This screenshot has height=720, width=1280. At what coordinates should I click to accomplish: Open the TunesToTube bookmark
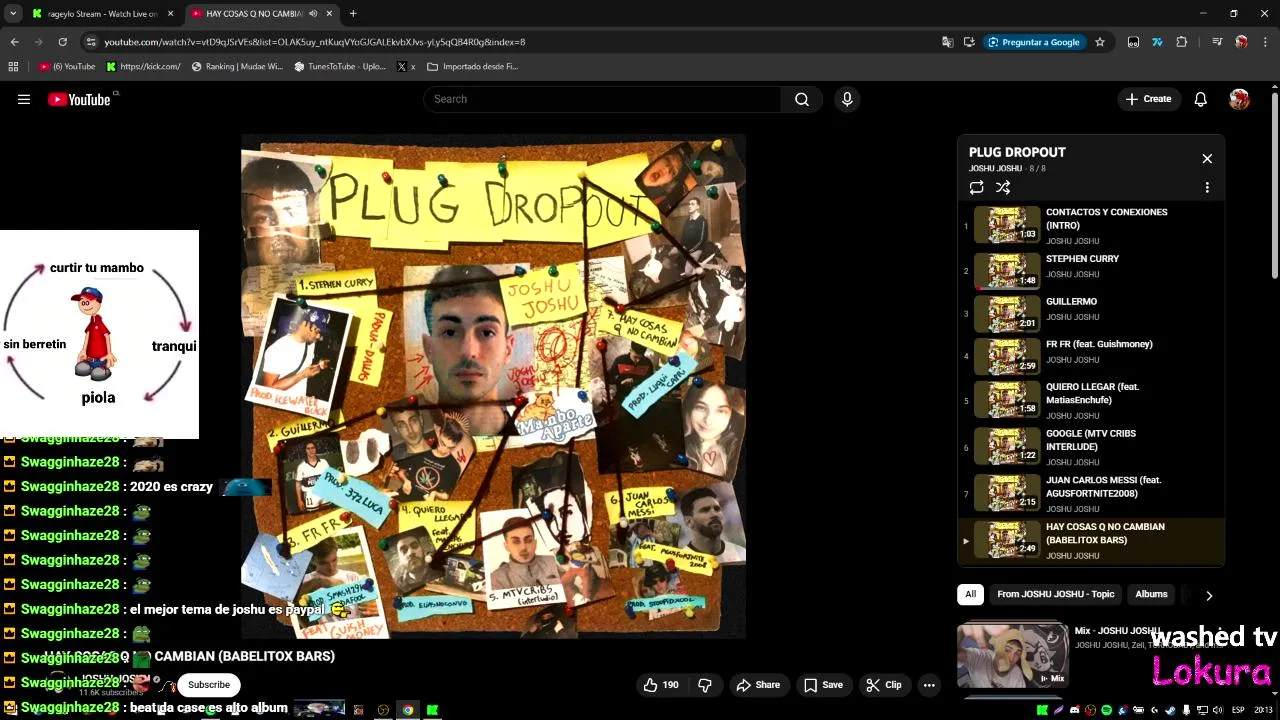(340, 67)
